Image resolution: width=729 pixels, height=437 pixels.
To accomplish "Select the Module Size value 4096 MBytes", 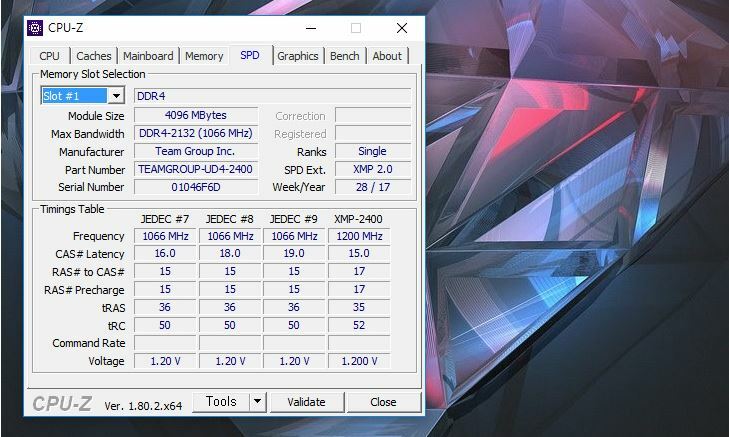I will (x=196, y=115).
